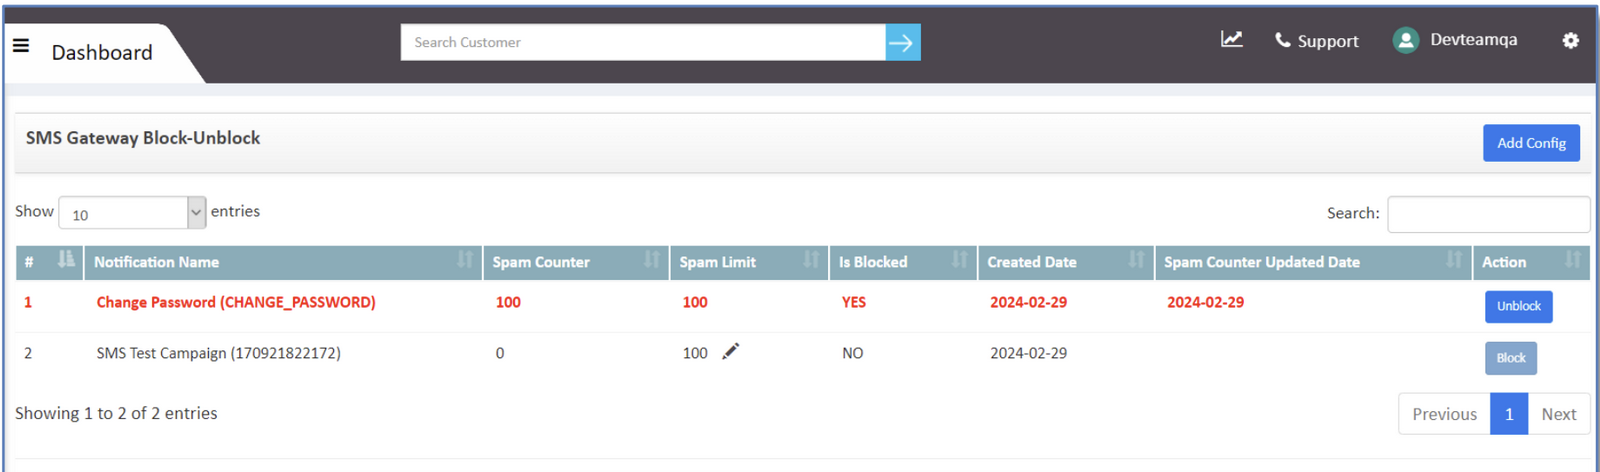
Task: Block the SMS Test Campaign notification
Action: pos(1510,358)
